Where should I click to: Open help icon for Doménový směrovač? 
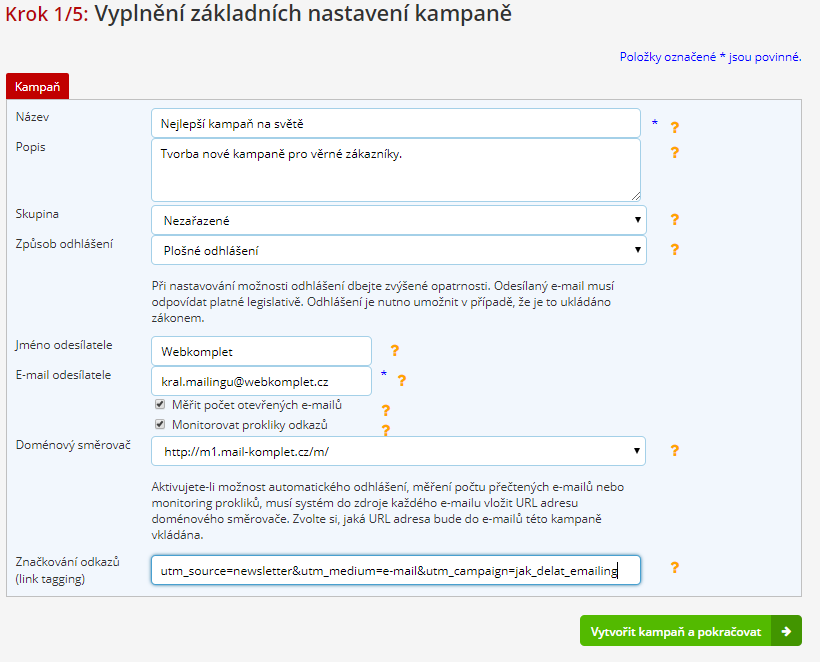pos(675,450)
